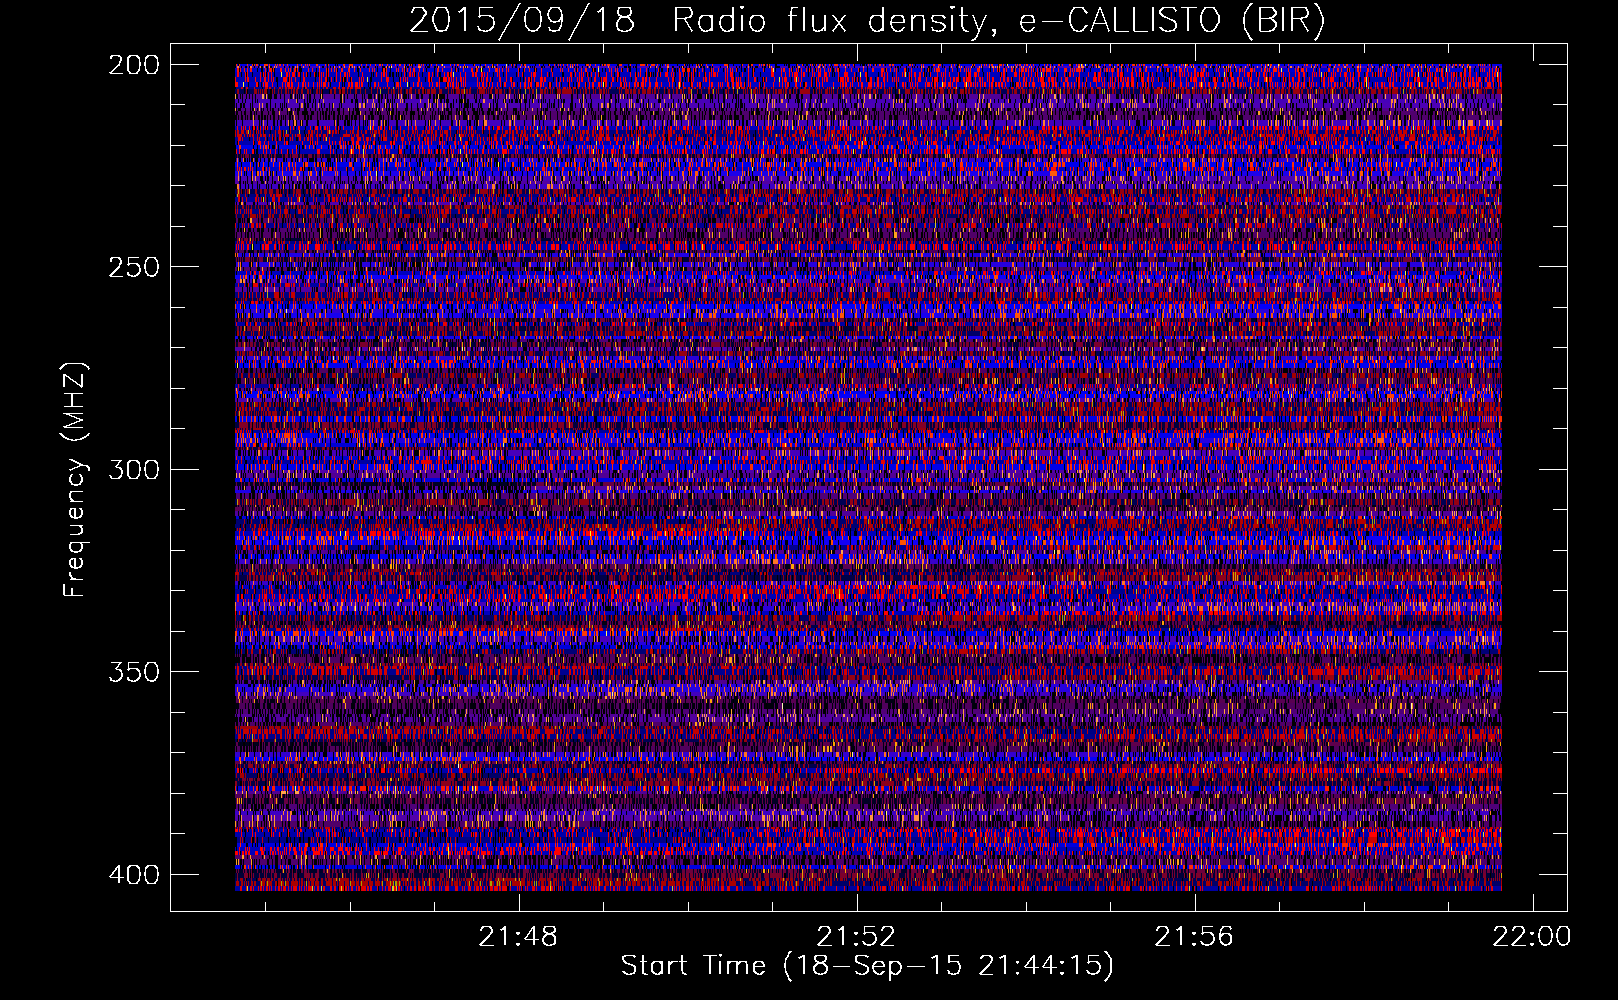This screenshot has width=1618, height=1000.
Task: Click the 300 frequency tick label
Action: tap(133, 470)
